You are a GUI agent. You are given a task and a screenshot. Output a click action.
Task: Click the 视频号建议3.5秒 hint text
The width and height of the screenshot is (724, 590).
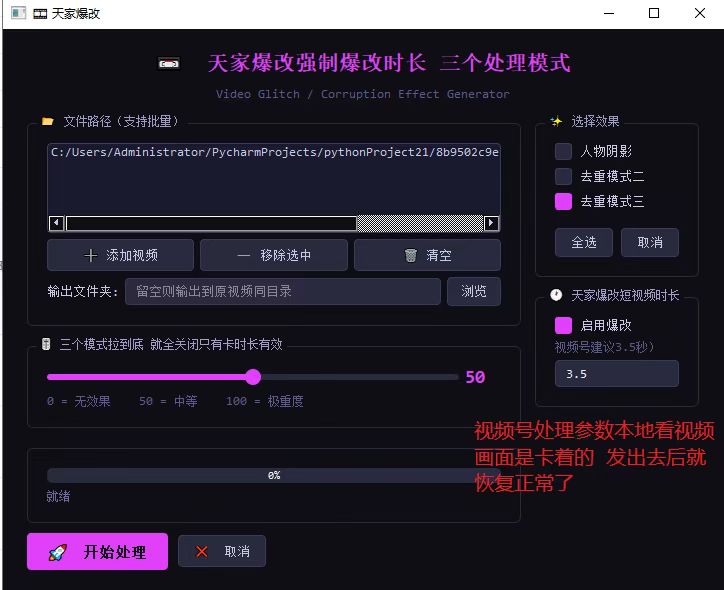(604, 347)
